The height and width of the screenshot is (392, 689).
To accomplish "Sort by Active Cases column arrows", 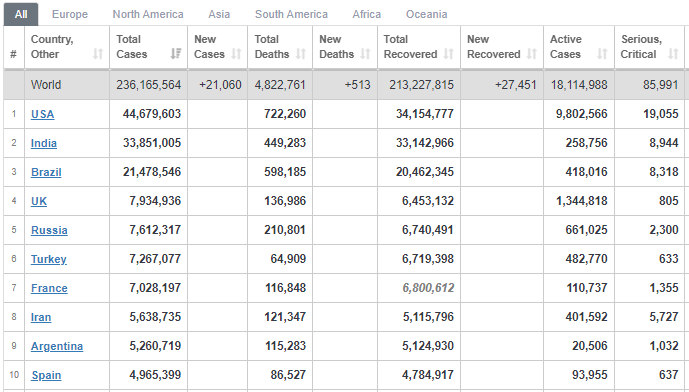I will click(x=602, y=54).
